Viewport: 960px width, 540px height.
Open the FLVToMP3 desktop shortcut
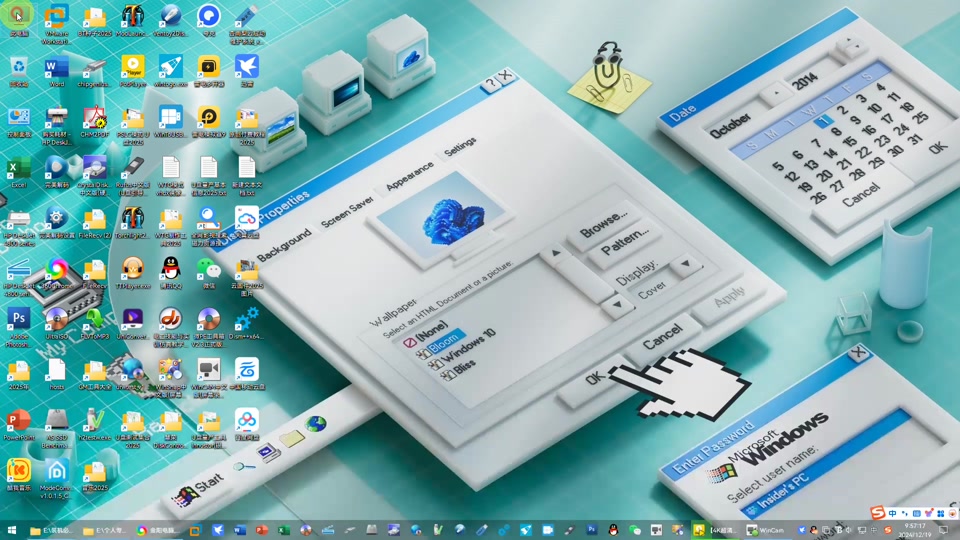(95, 324)
